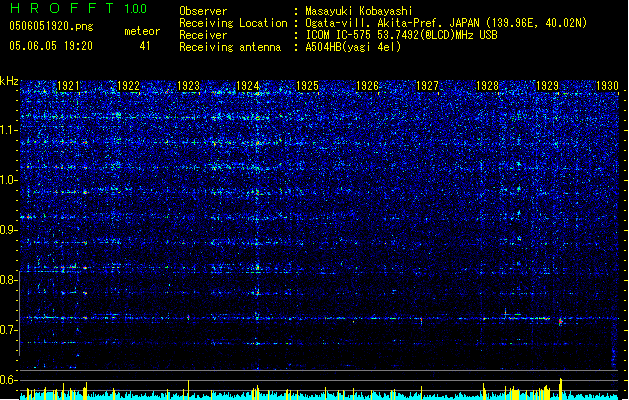Image resolution: width=629 pixels, height=400 pixels.
Task: Click the 'meteor' label
Action: [x=142, y=31]
